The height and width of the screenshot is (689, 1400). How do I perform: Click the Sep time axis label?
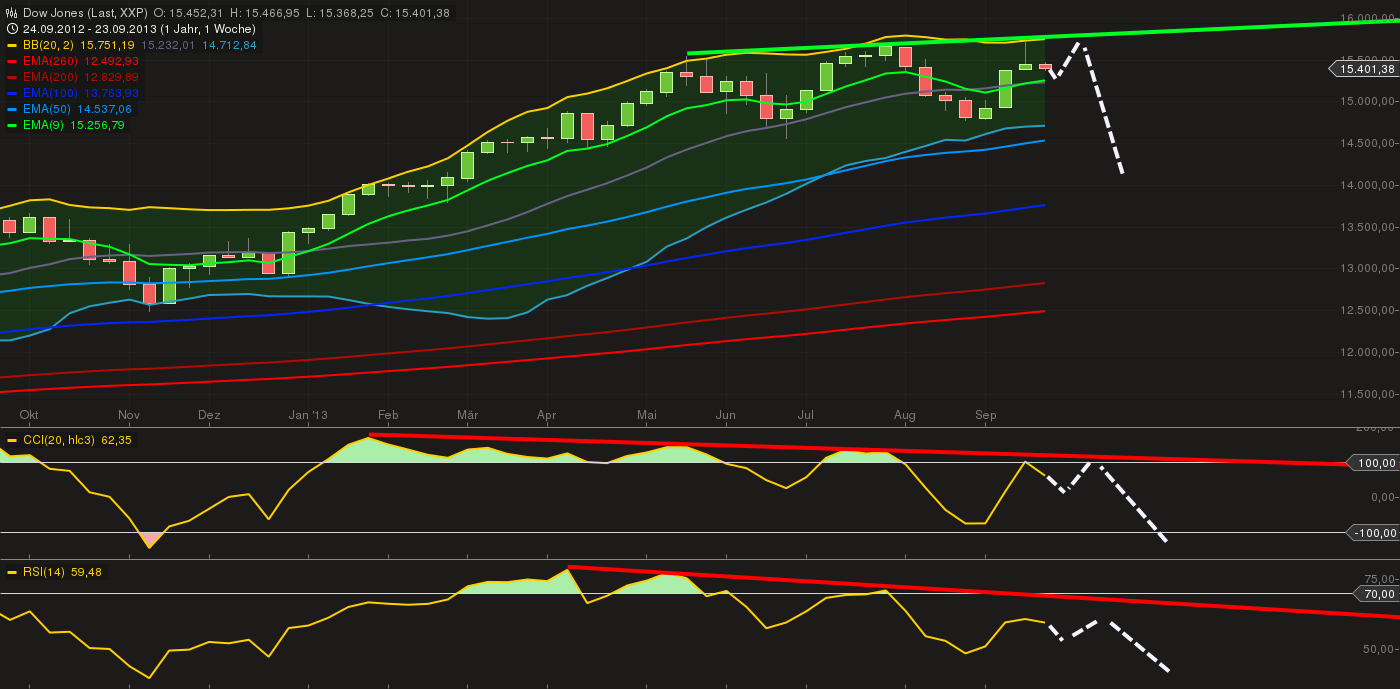[x=985, y=414]
